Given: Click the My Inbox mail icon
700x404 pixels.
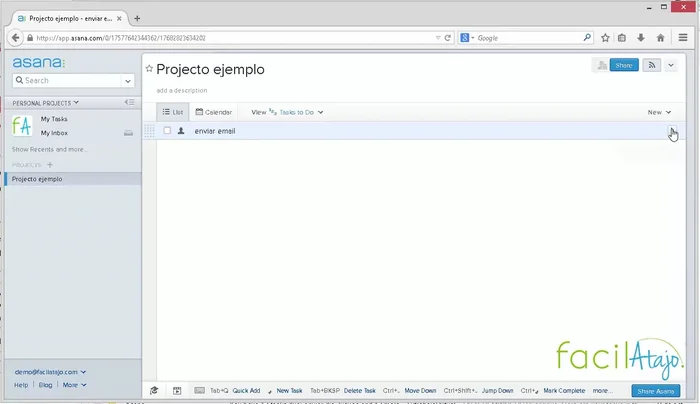Looking at the screenshot, I should coord(129,133).
